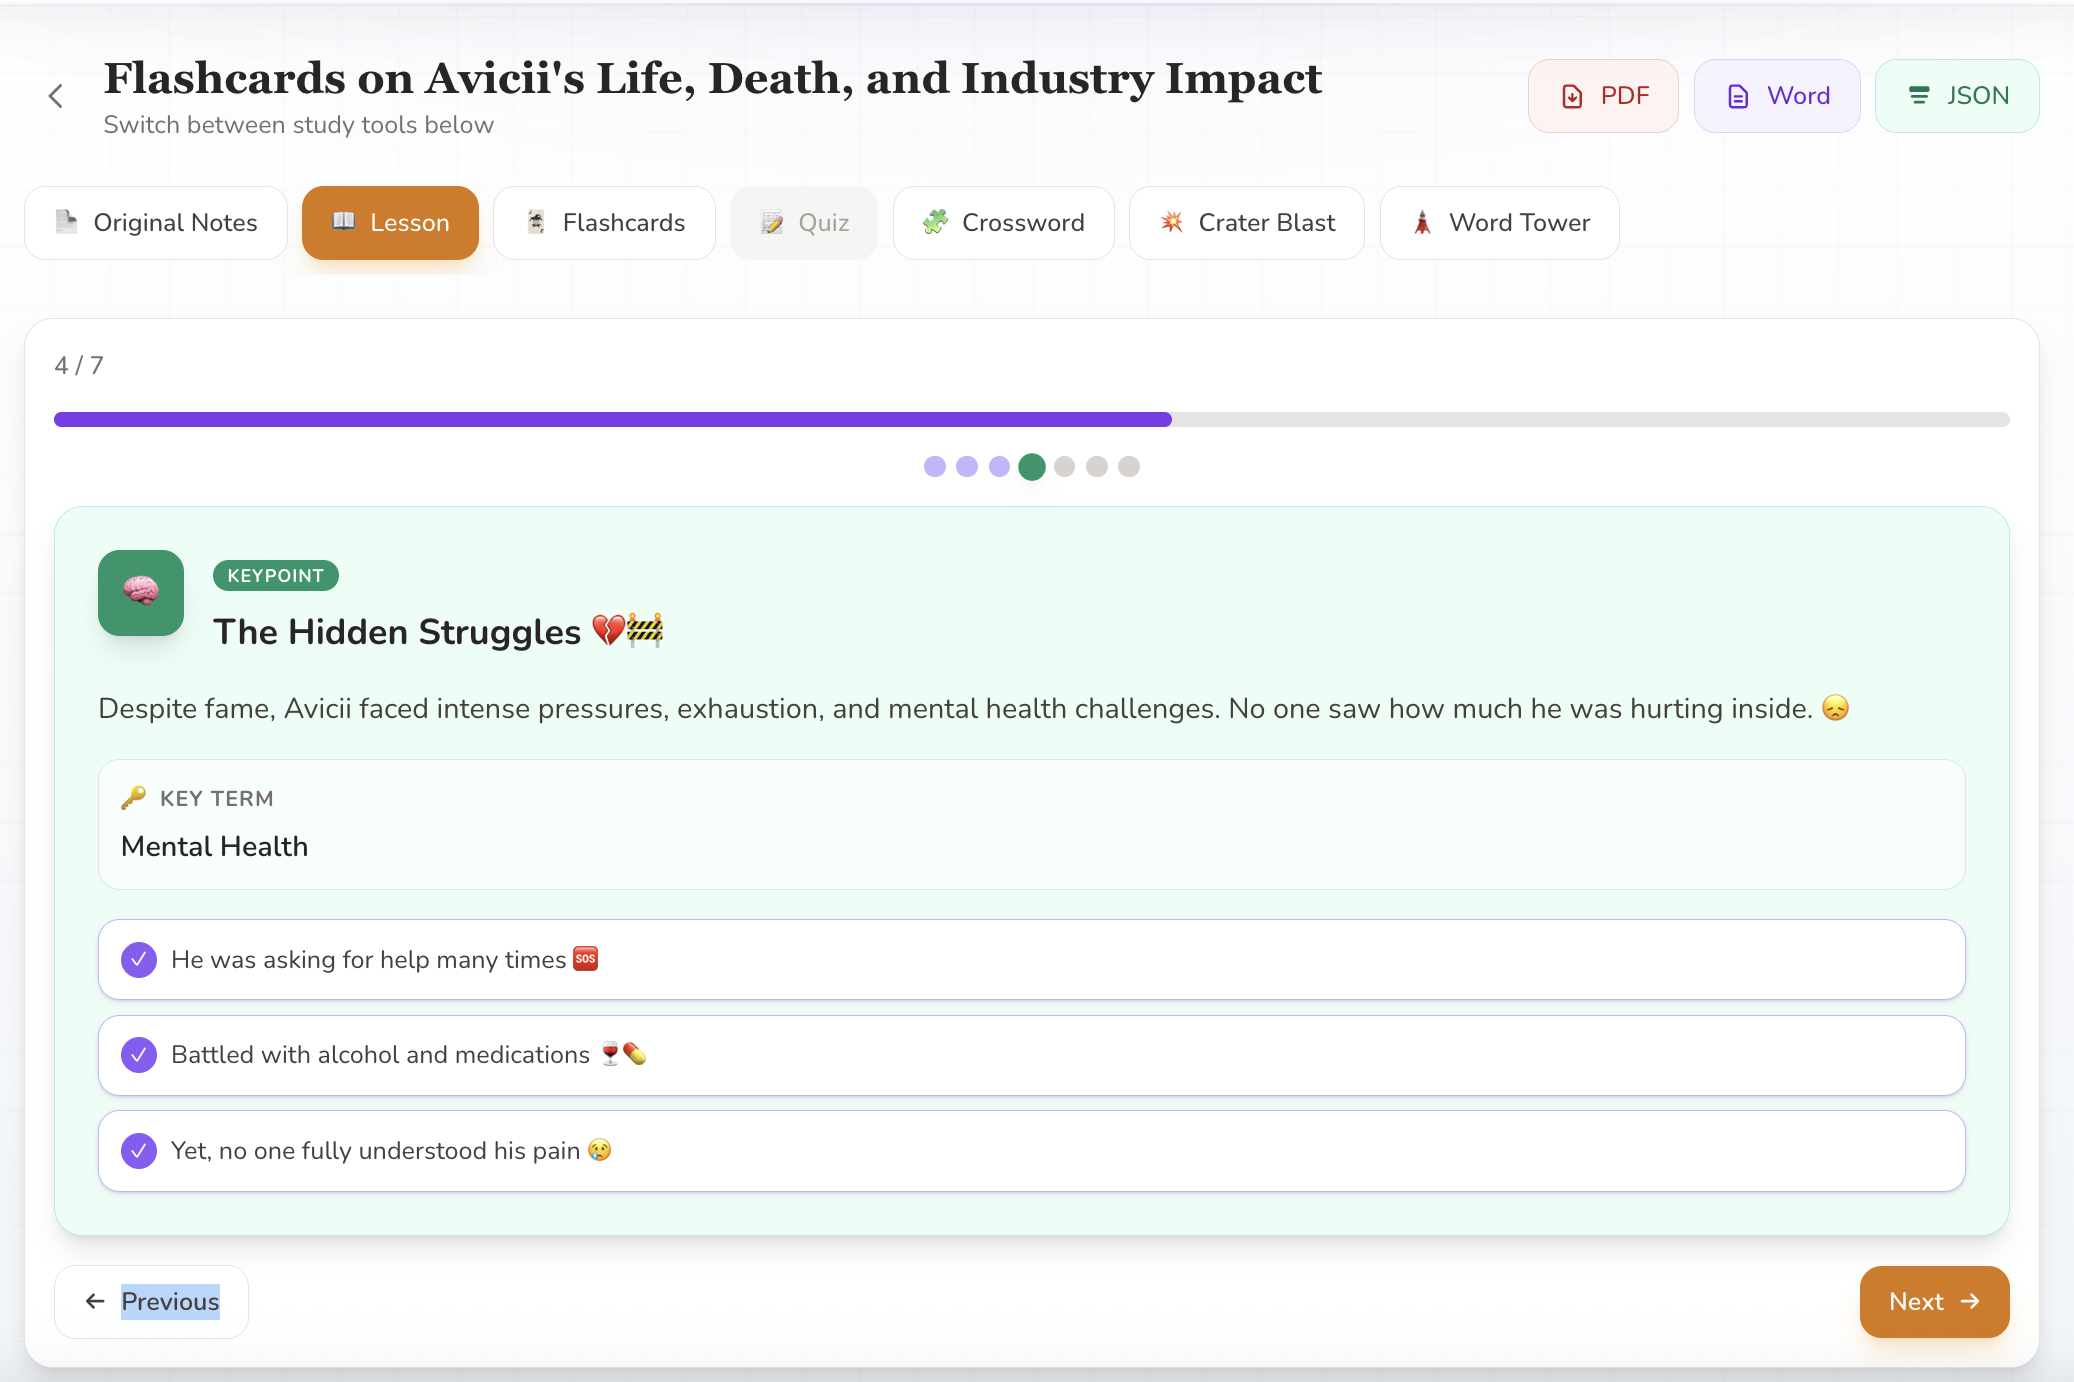Export the lesson as PDF
2074x1382 pixels.
coord(1603,96)
